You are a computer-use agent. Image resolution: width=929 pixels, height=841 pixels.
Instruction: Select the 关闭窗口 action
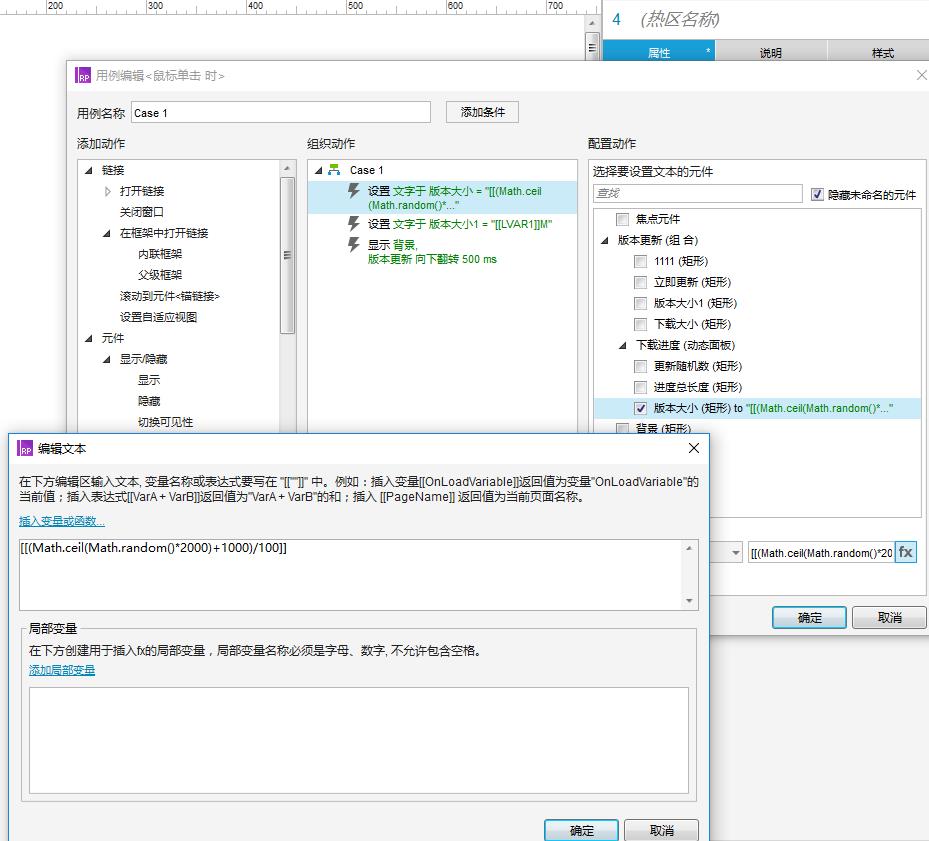pos(142,212)
